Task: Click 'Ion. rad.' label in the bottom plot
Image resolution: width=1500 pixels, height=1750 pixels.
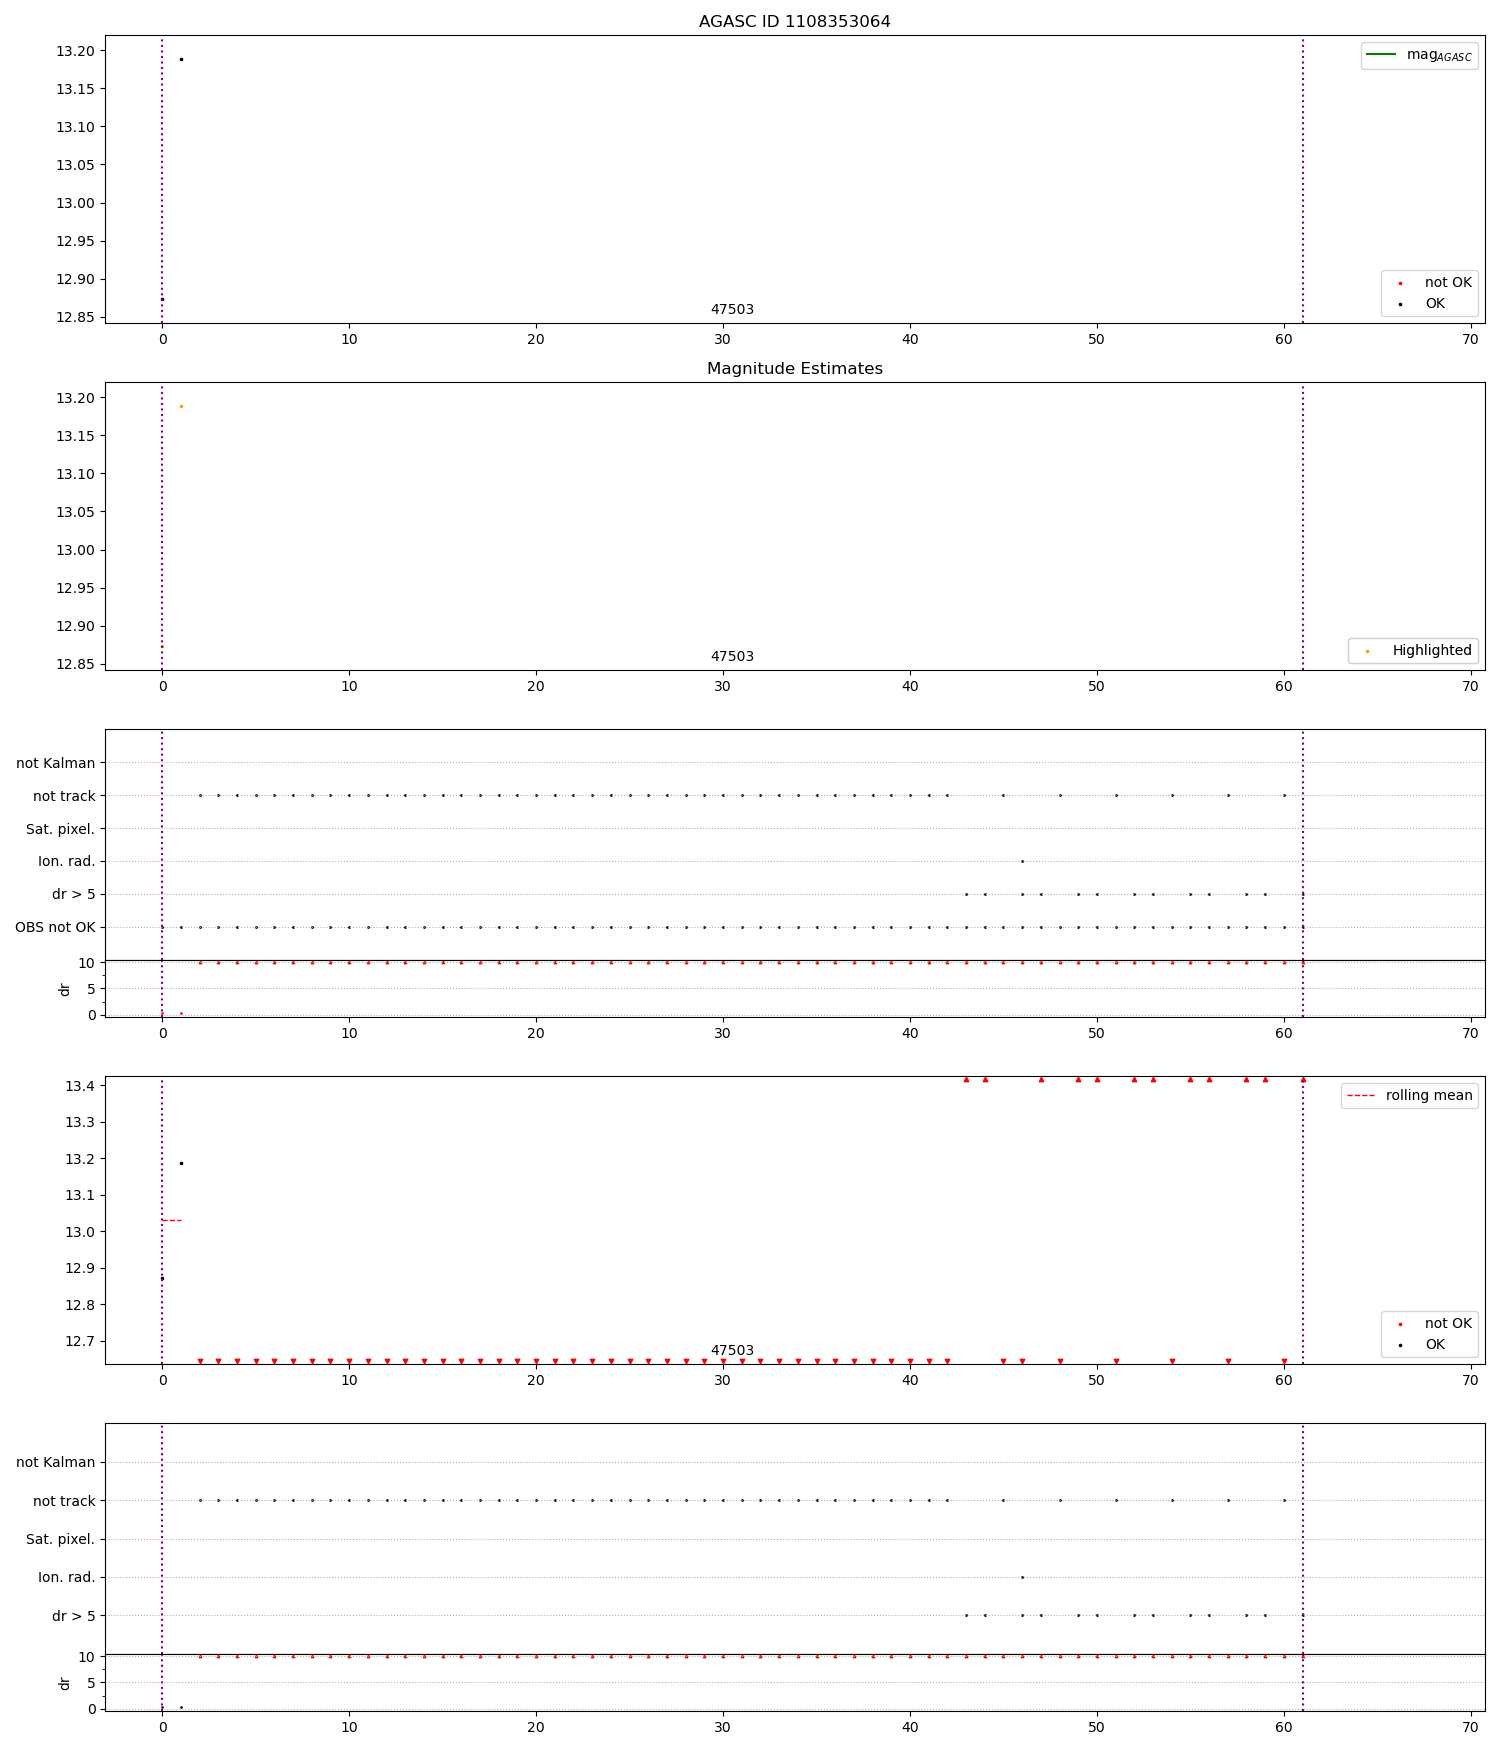Action: (67, 1577)
